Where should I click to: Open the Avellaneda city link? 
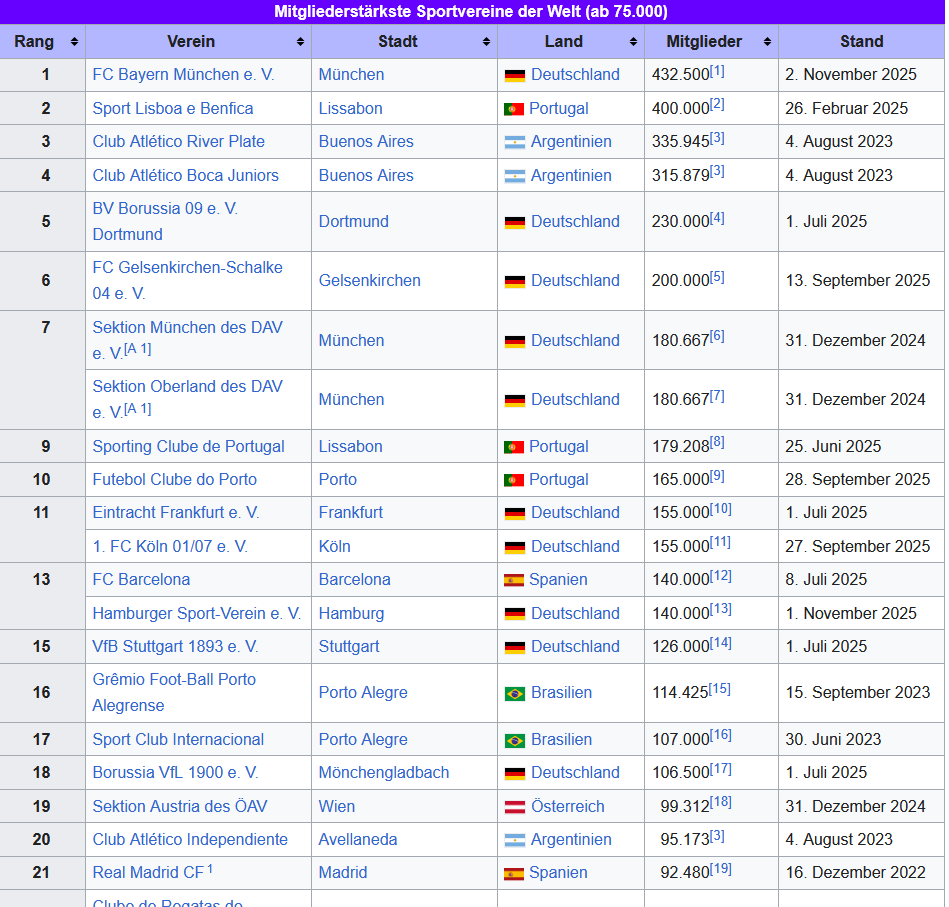[x=358, y=840]
